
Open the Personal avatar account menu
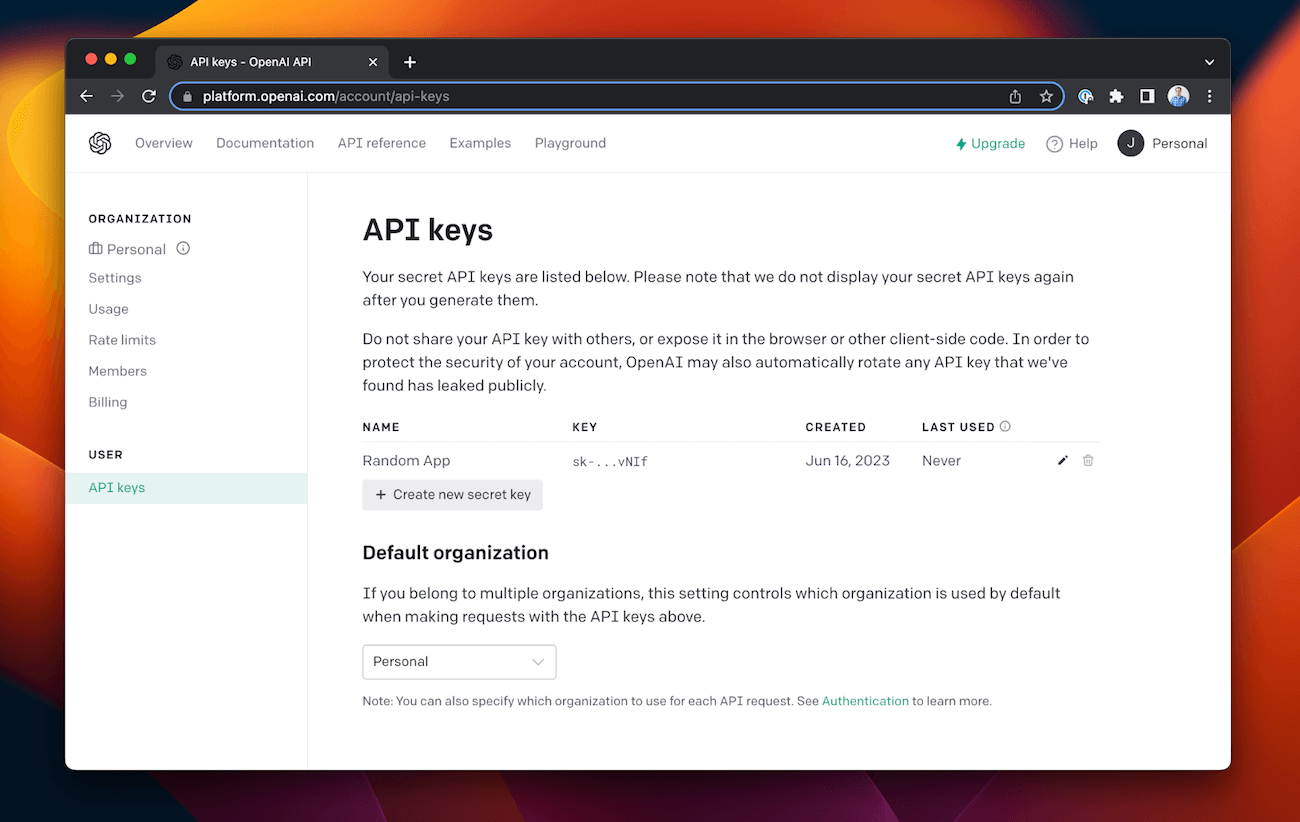pyautogui.click(x=1130, y=143)
